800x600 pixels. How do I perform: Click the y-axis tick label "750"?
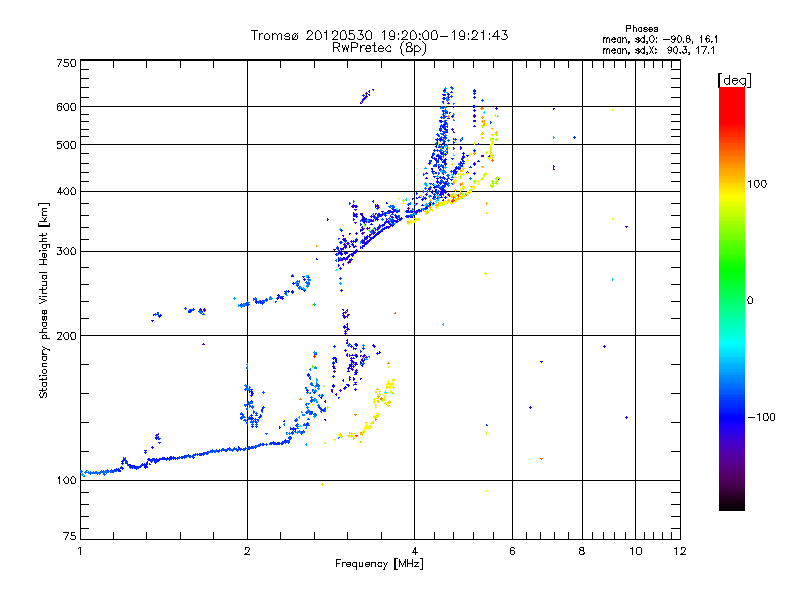(66, 63)
